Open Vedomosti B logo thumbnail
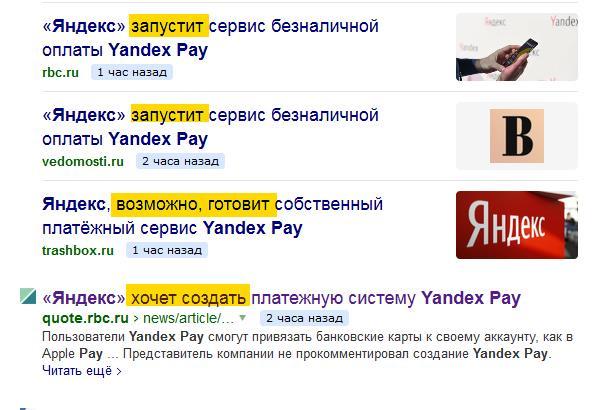 (517, 136)
